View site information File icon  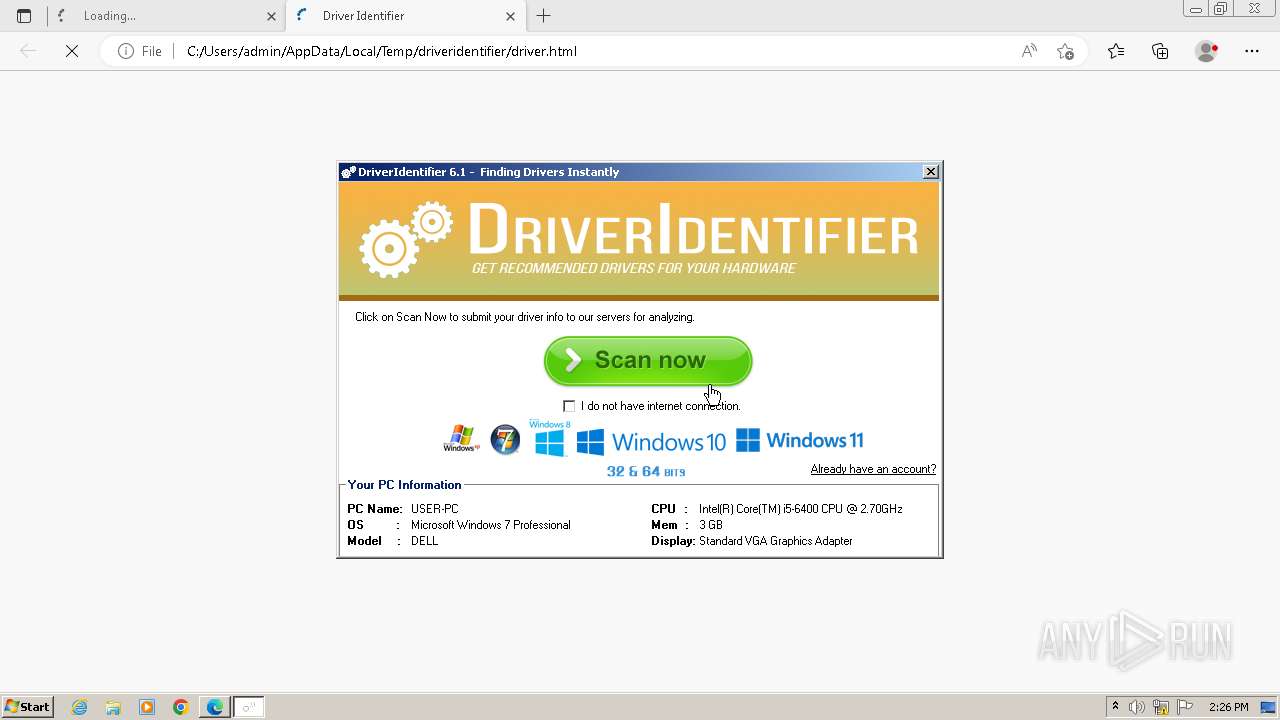pyautogui.click(x=140, y=51)
